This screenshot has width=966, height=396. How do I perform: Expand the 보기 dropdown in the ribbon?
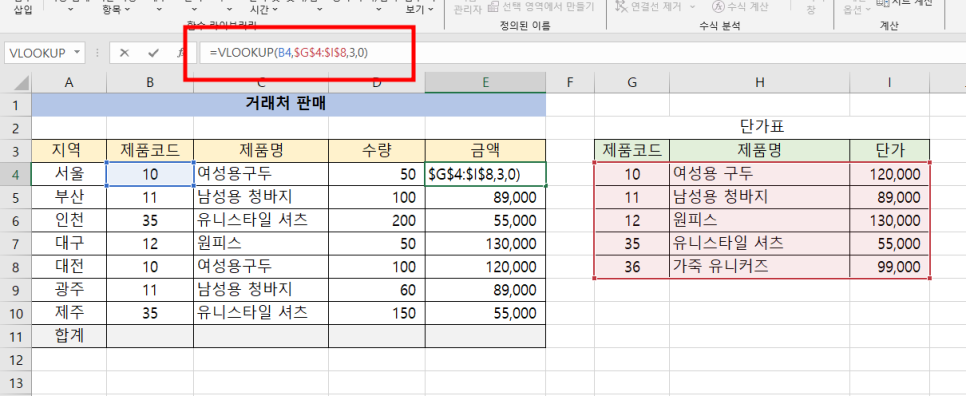(x=431, y=9)
